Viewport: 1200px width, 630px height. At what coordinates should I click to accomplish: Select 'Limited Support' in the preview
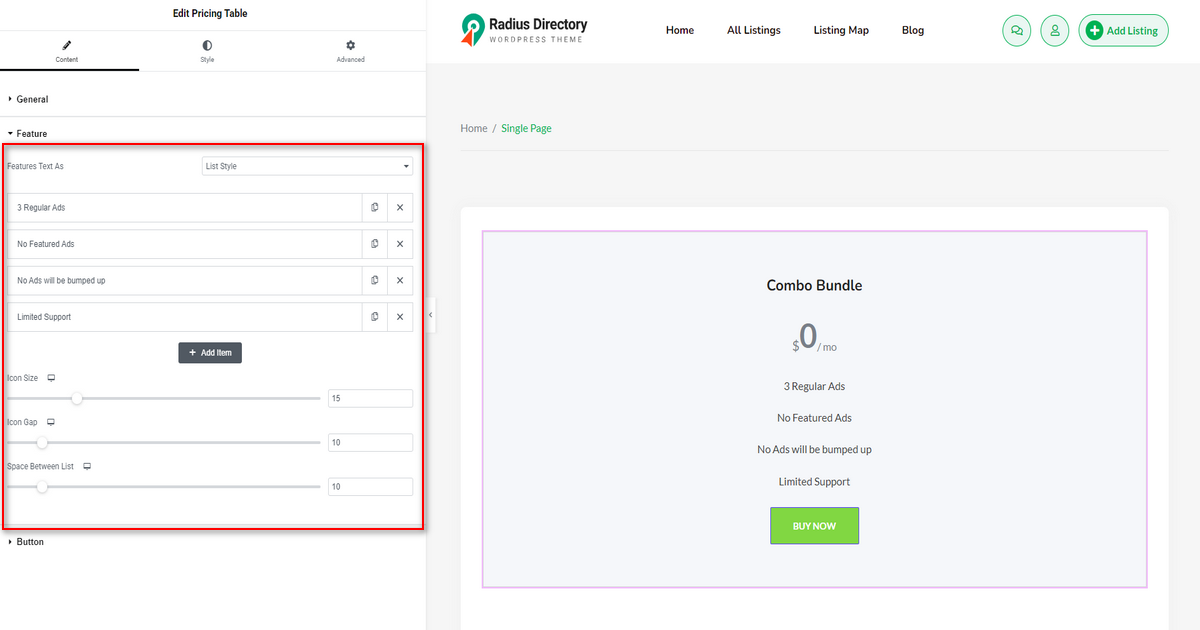tap(814, 482)
